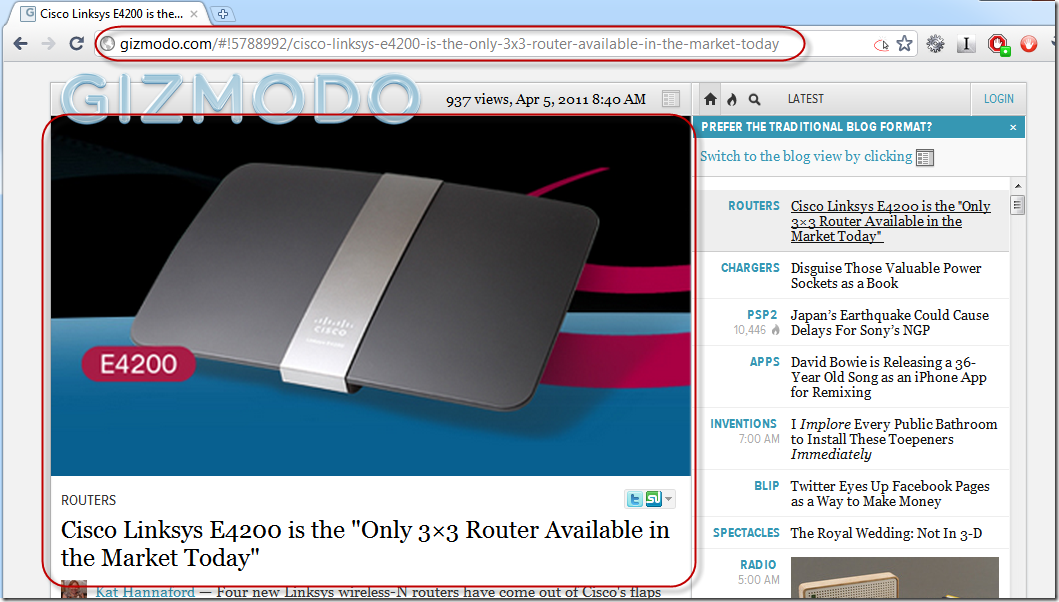Click "Switch to the blog view by clicking"
Image resolution: width=1059 pixels, height=602 pixels.
(806, 156)
